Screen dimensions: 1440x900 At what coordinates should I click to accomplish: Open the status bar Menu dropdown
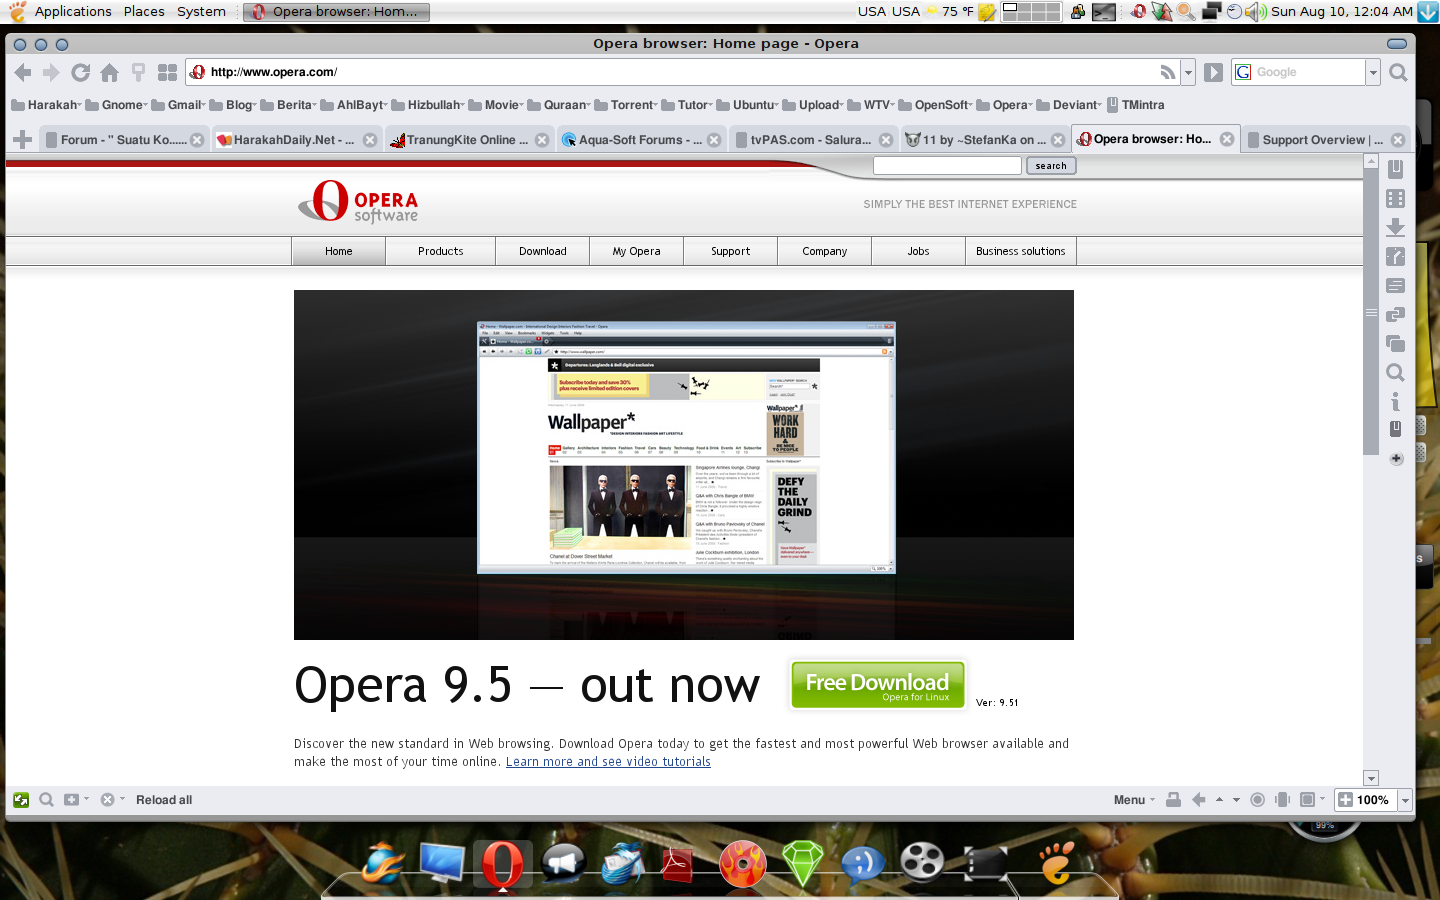[x=1134, y=800]
